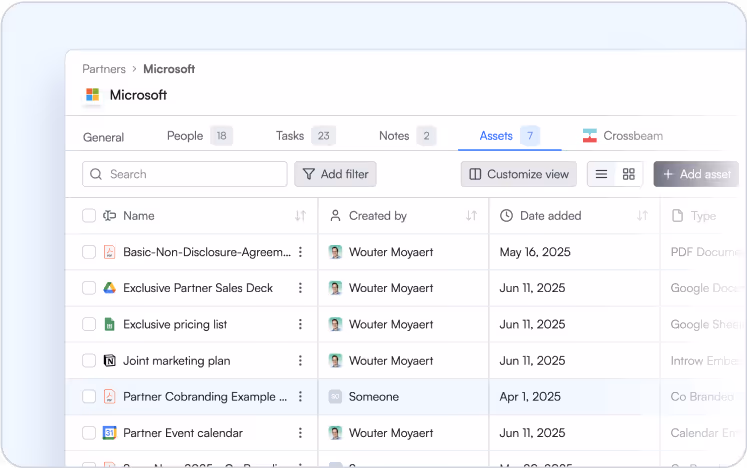747x468 pixels.
Task: Toggle the select-all checkbox in header
Action: point(89,216)
